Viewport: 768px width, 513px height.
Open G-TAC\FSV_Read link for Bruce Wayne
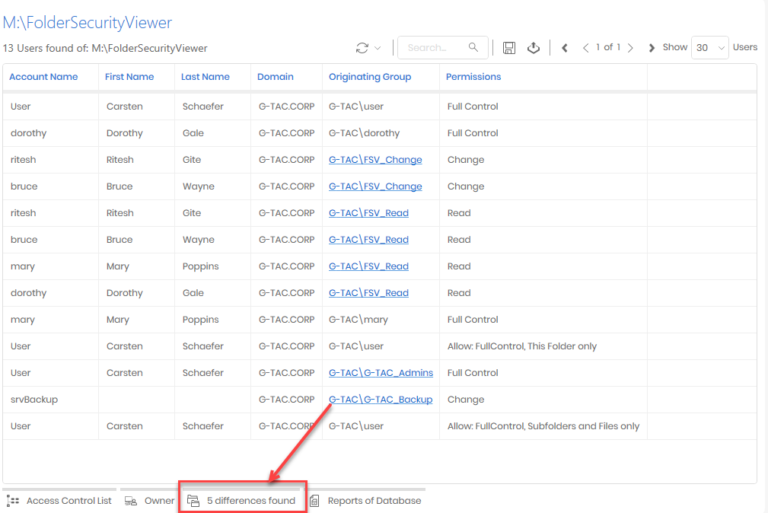coord(368,240)
